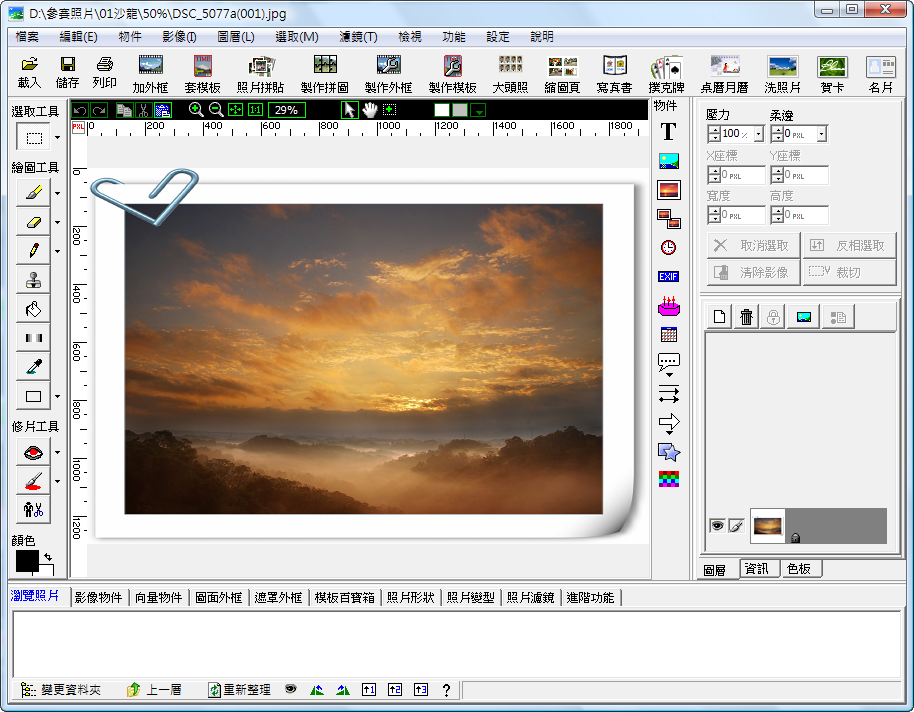
Task: Delete layer with trash can icon
Action: pyautogui.click(x=746, y=317)
